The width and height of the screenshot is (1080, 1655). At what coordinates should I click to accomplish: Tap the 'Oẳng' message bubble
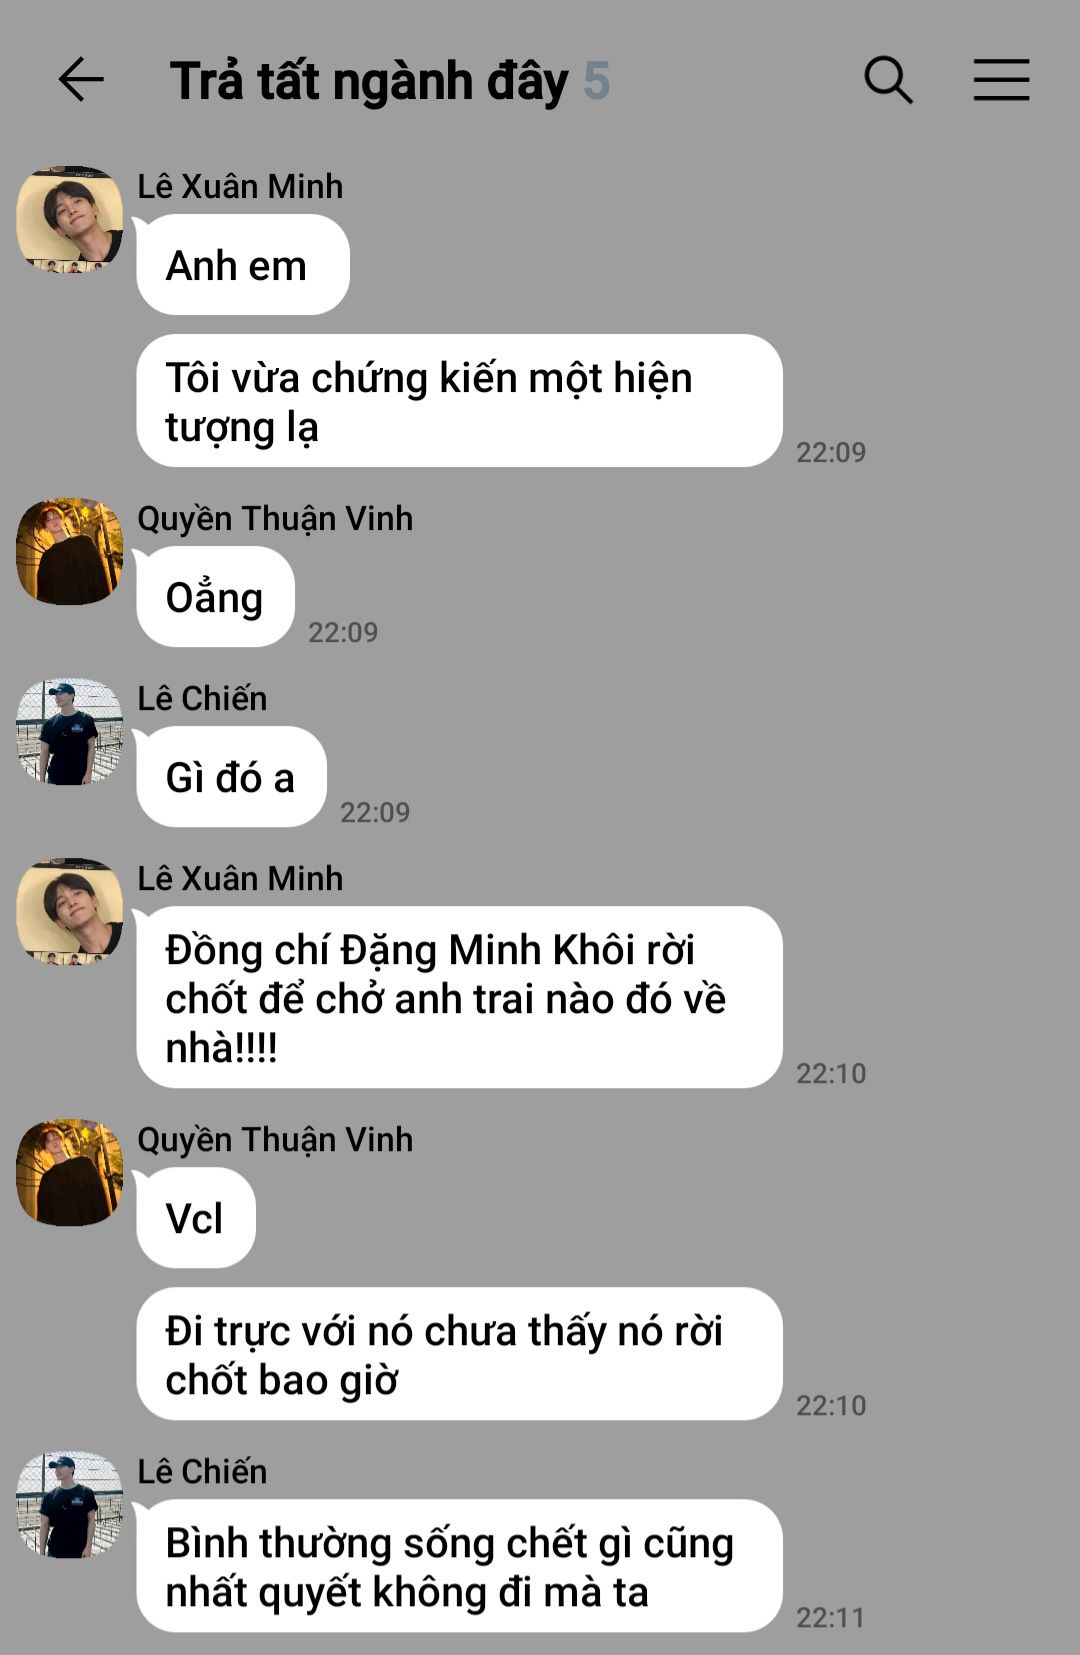[216, 597]
